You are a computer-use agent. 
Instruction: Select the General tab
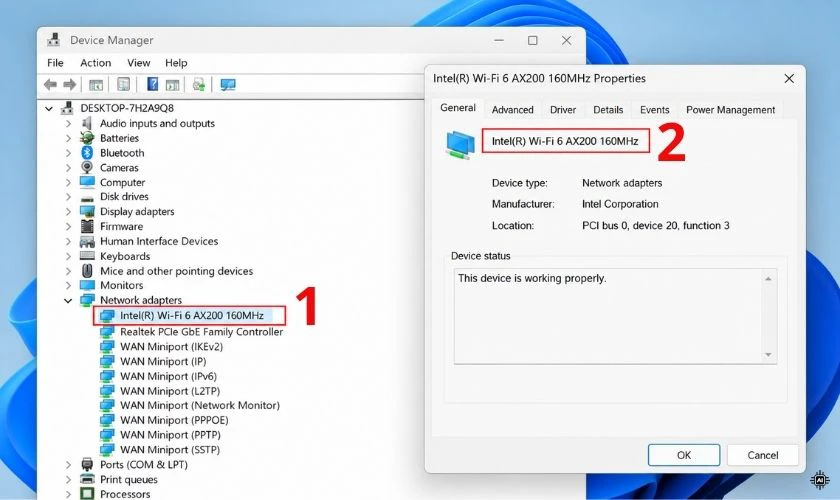[x=458, y=108]
